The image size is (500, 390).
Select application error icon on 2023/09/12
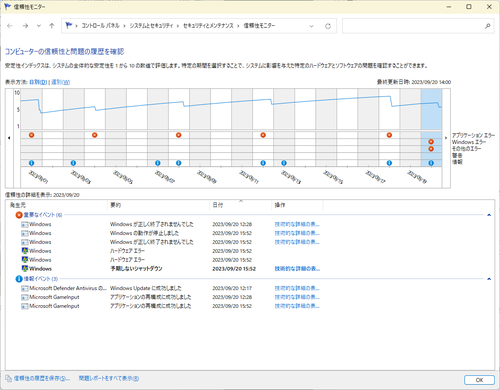click(263, 135)
